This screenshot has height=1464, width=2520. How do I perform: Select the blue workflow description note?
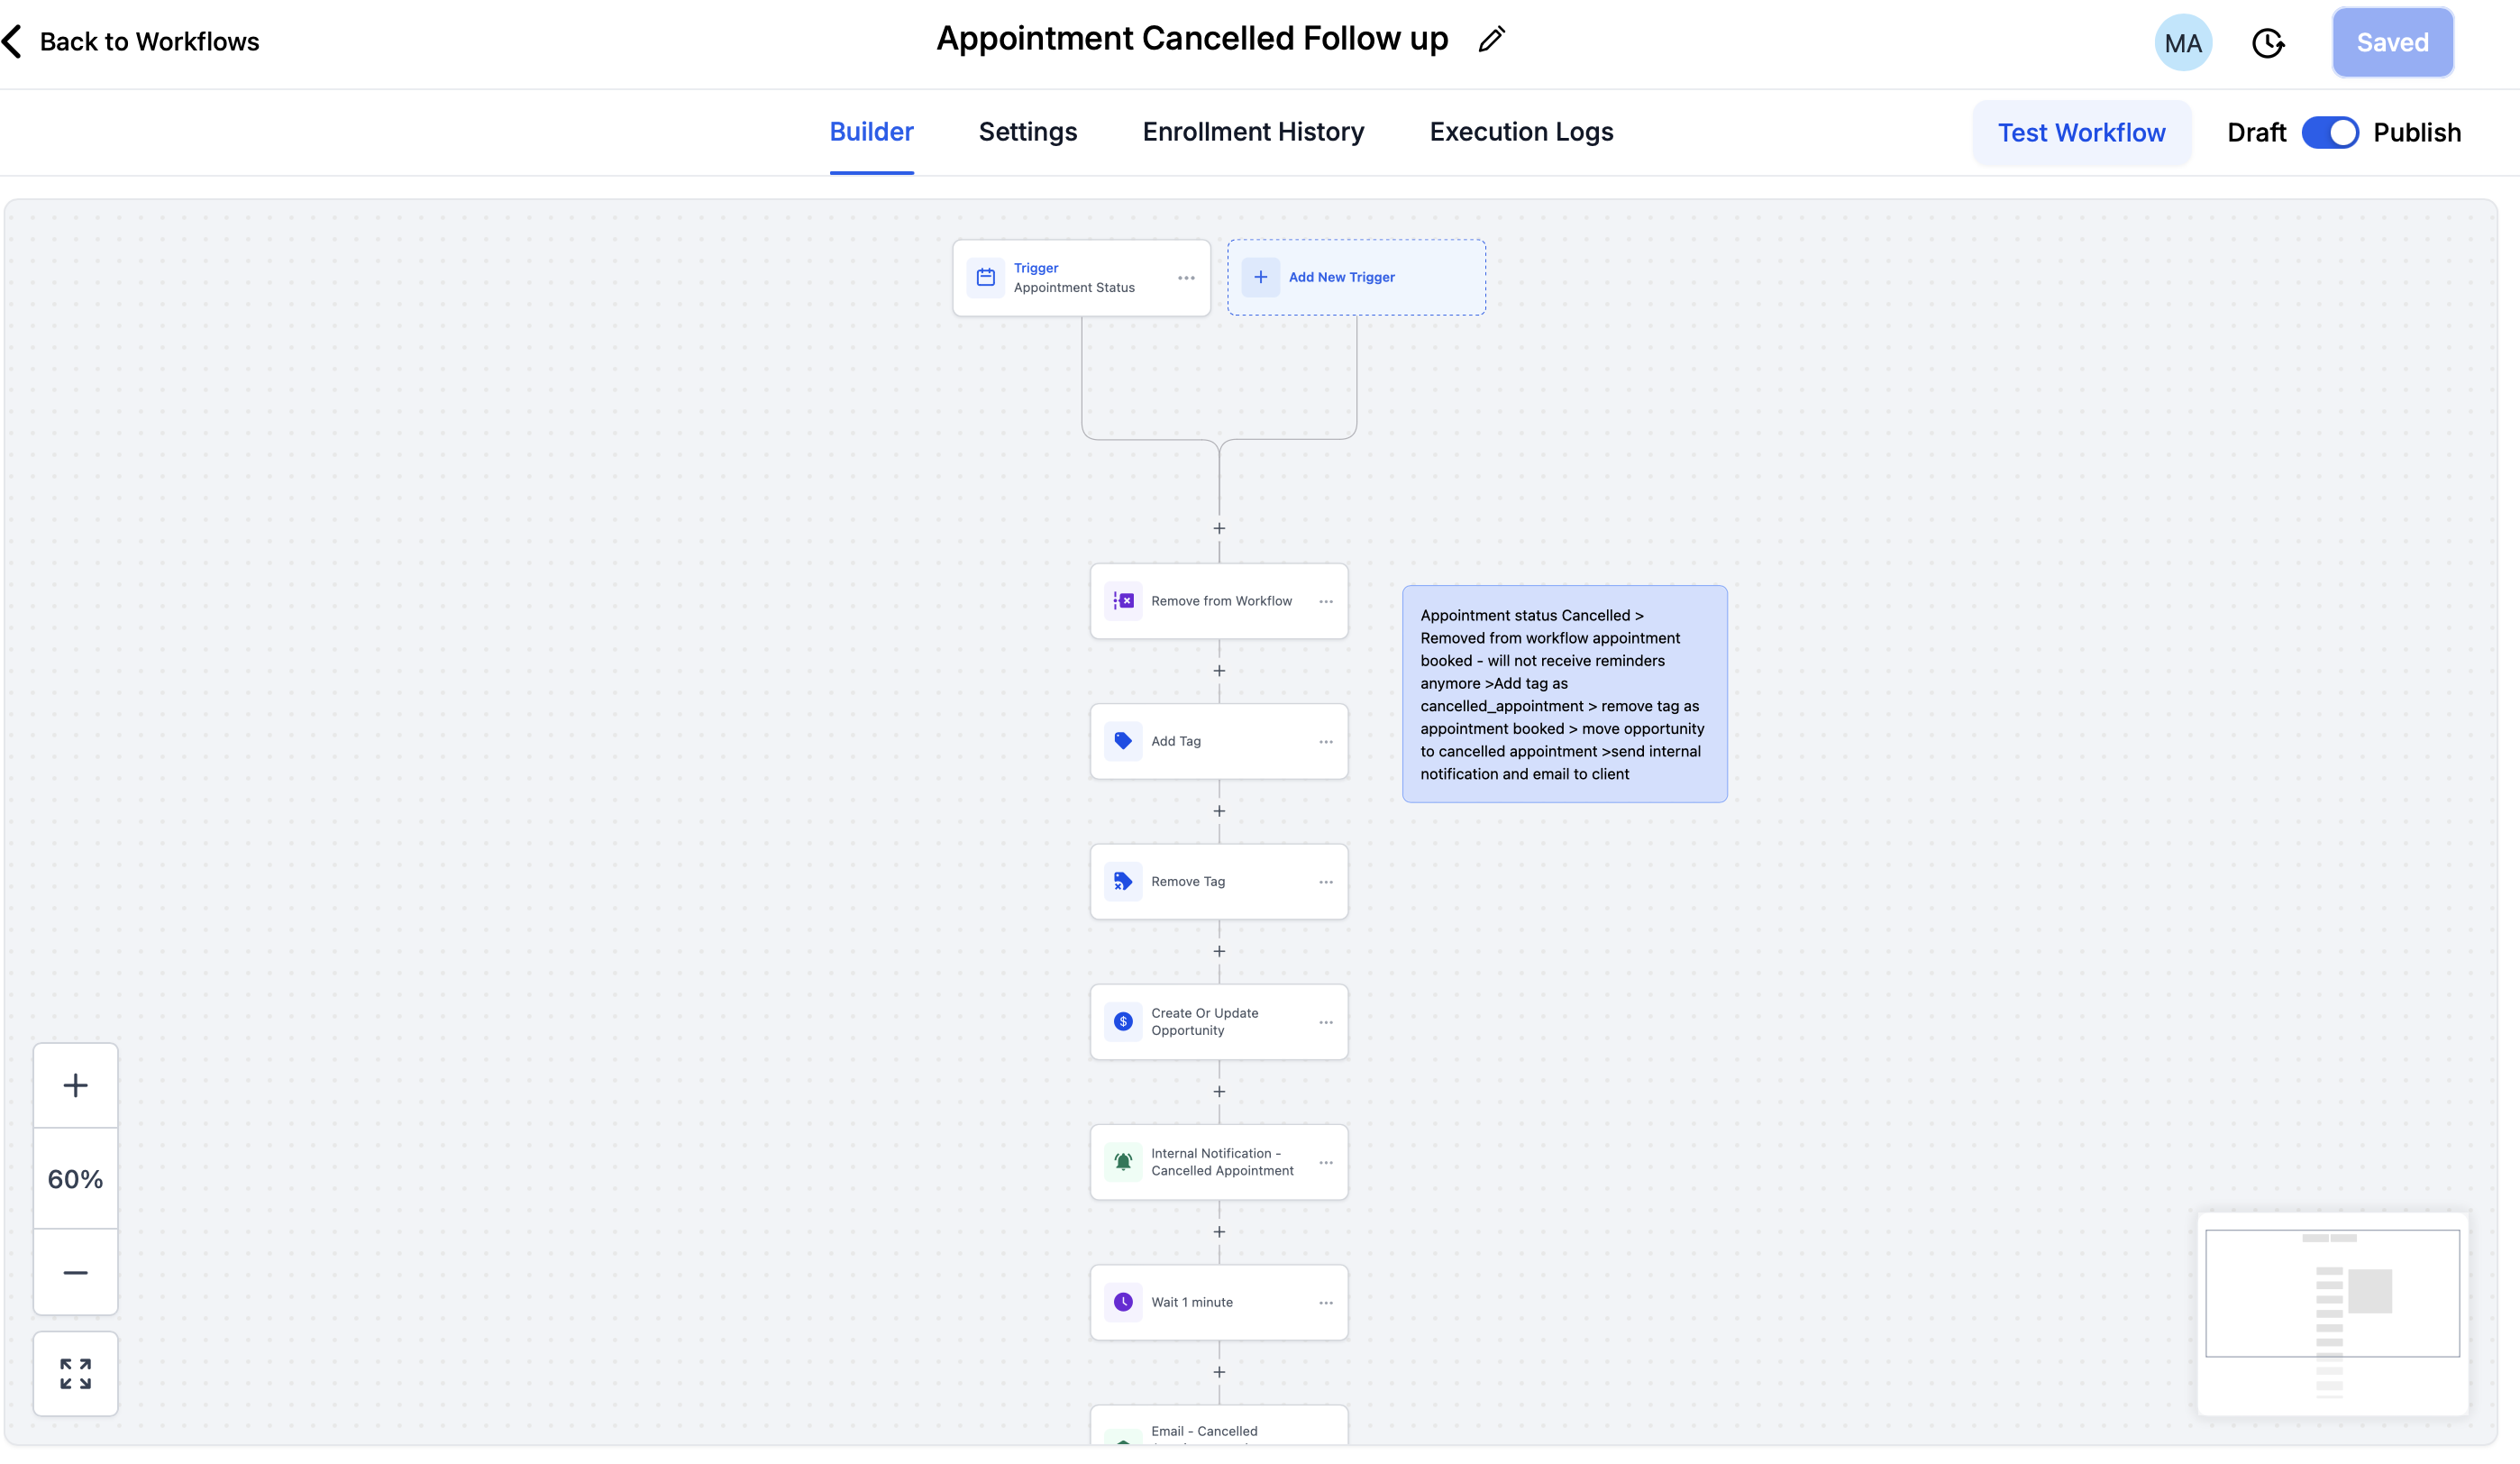point(1564,694)
